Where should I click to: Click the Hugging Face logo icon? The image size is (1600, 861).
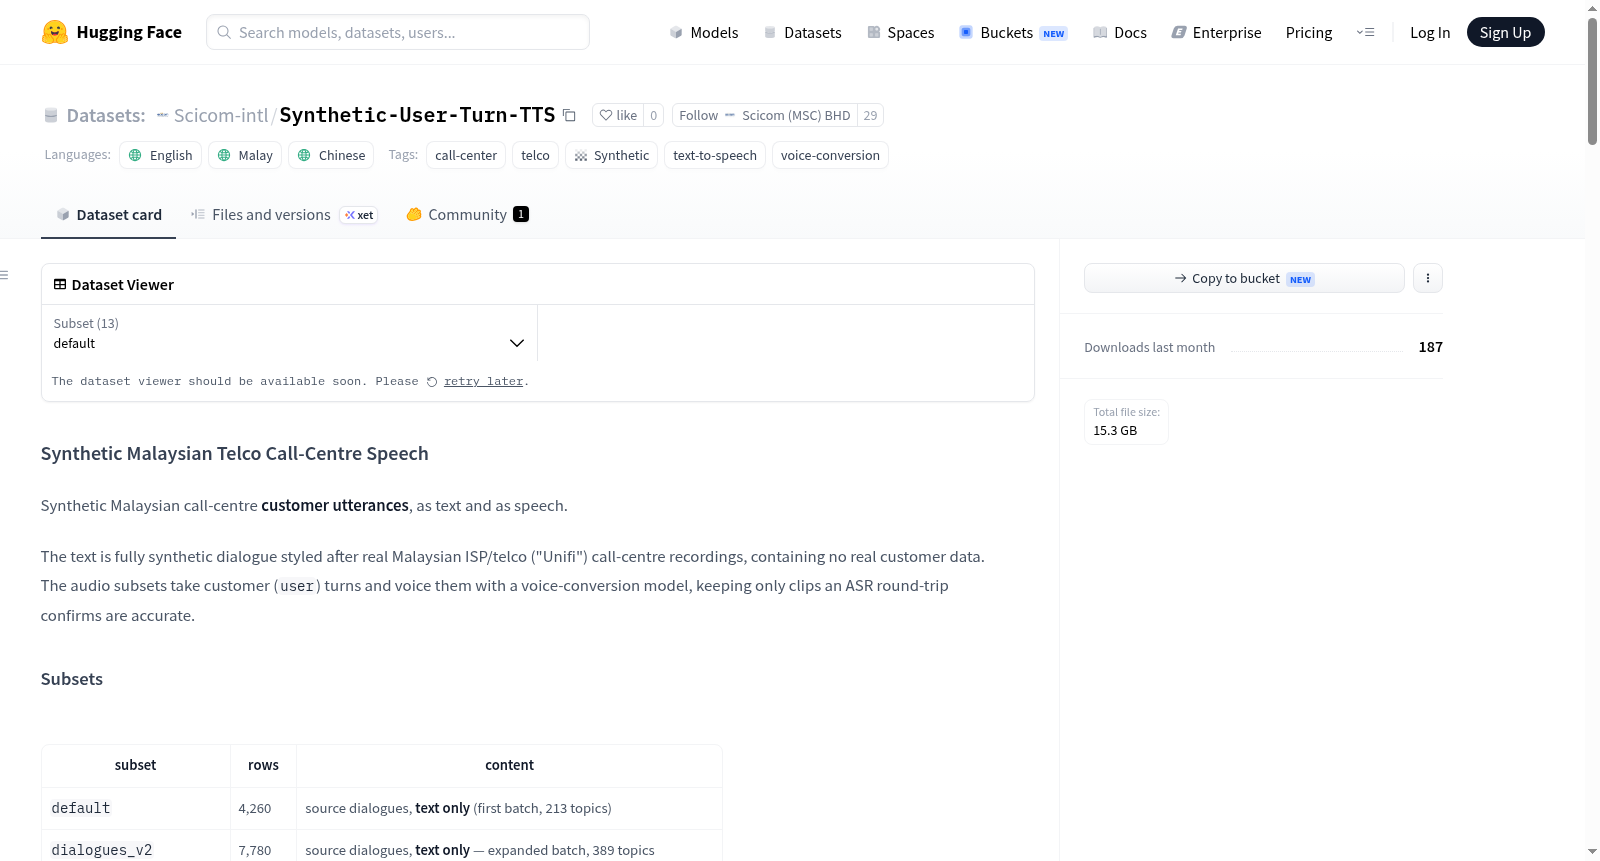[55, 32]
